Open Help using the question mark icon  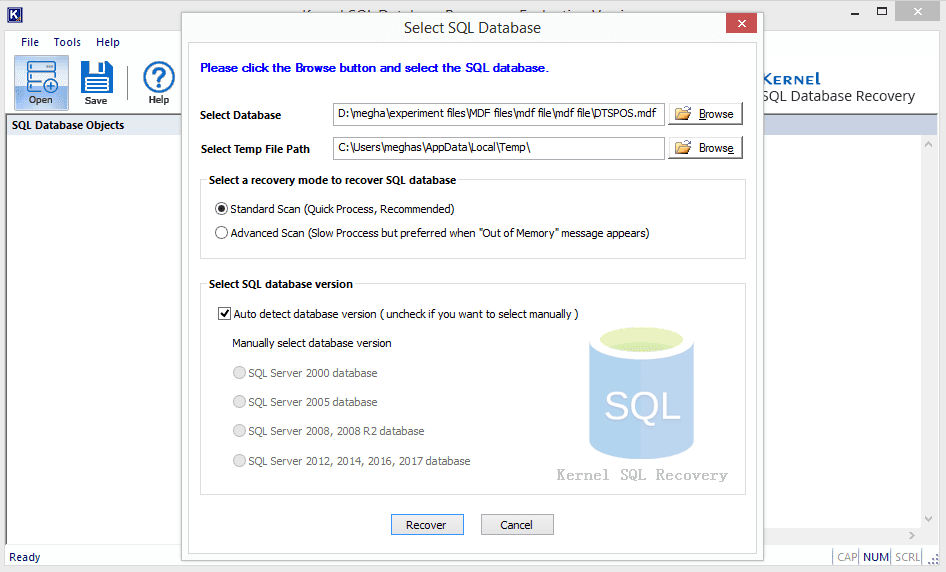(158, 81)
